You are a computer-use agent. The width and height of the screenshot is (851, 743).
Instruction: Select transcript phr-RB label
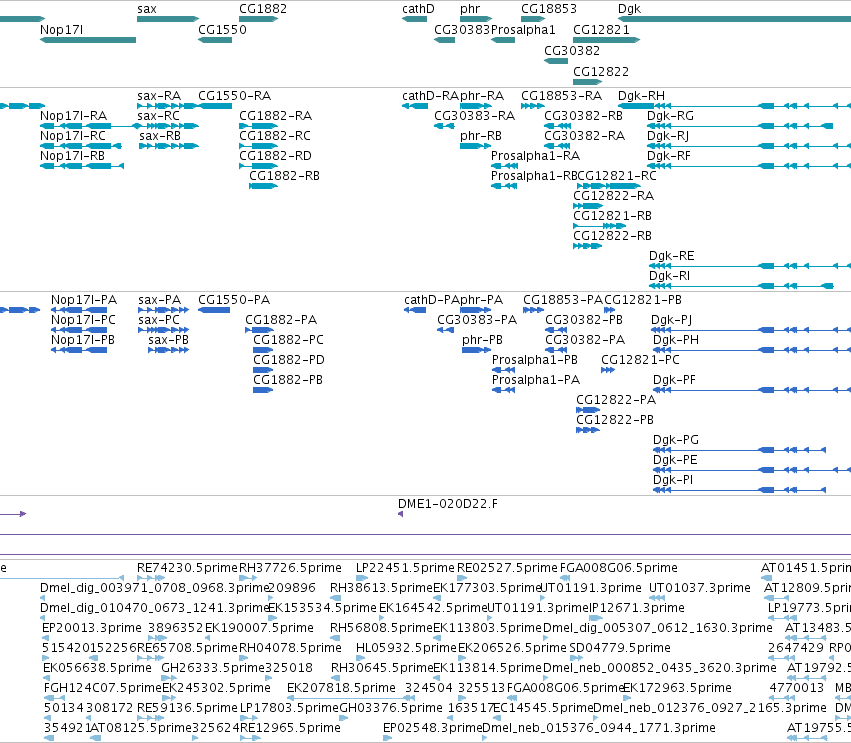(481, 136)
